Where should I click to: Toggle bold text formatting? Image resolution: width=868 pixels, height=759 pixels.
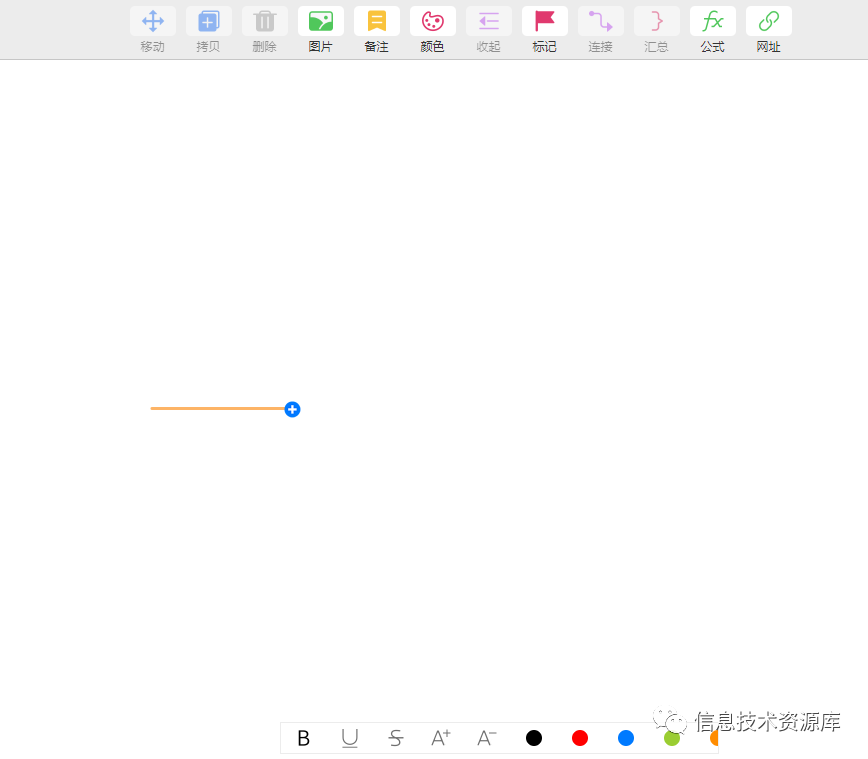[x=304, y=738]
